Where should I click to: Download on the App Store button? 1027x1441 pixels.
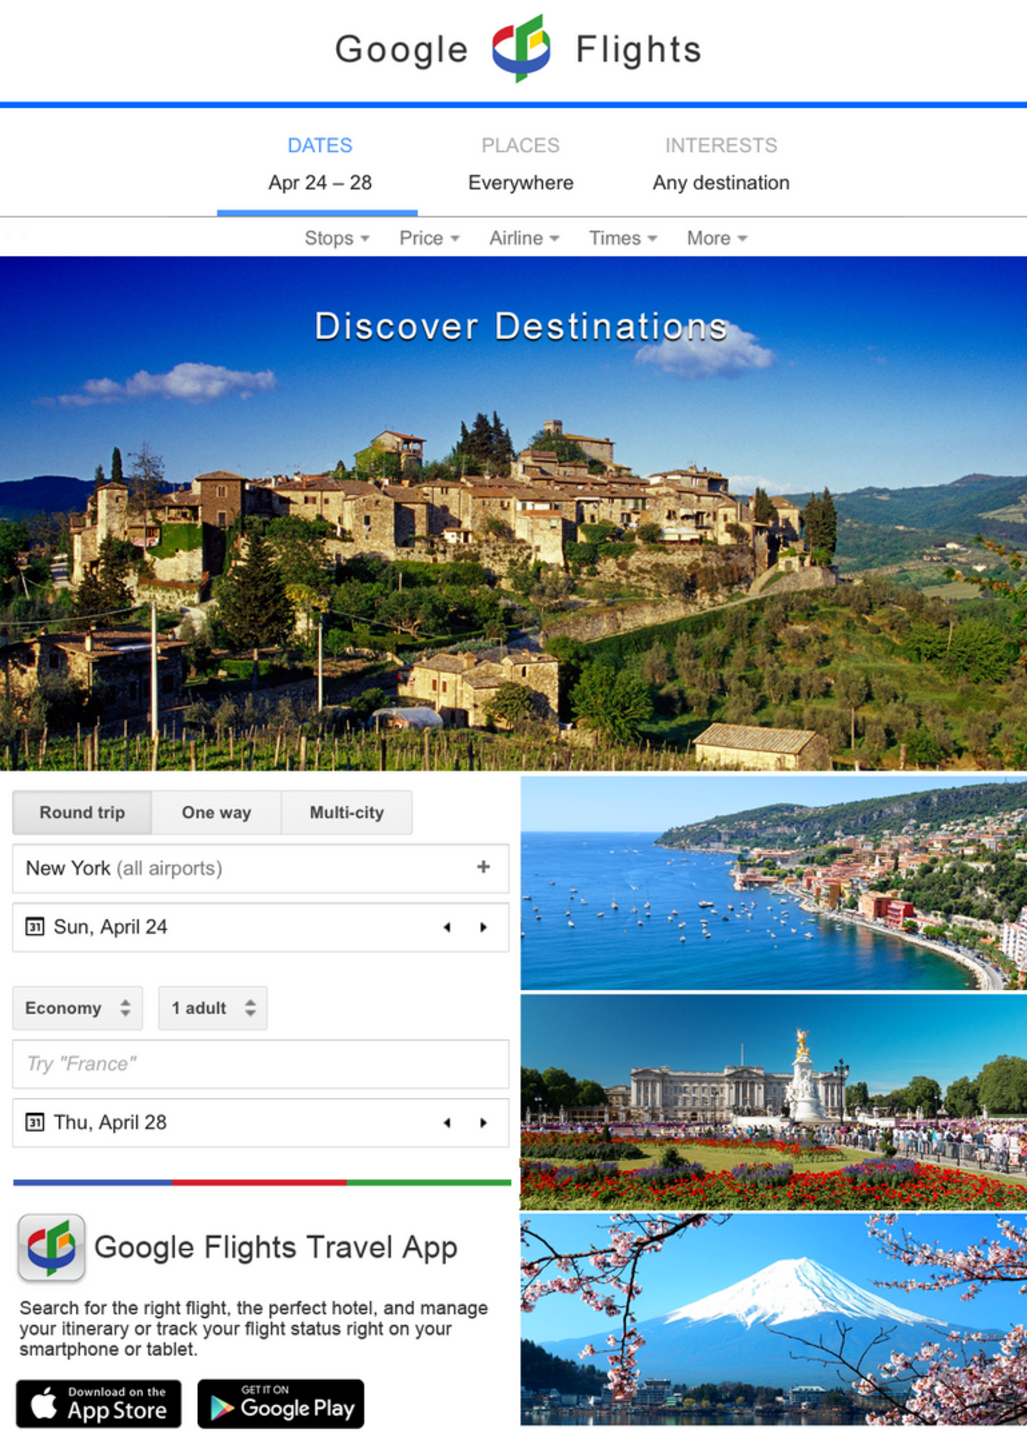(x=99, y=1403)
